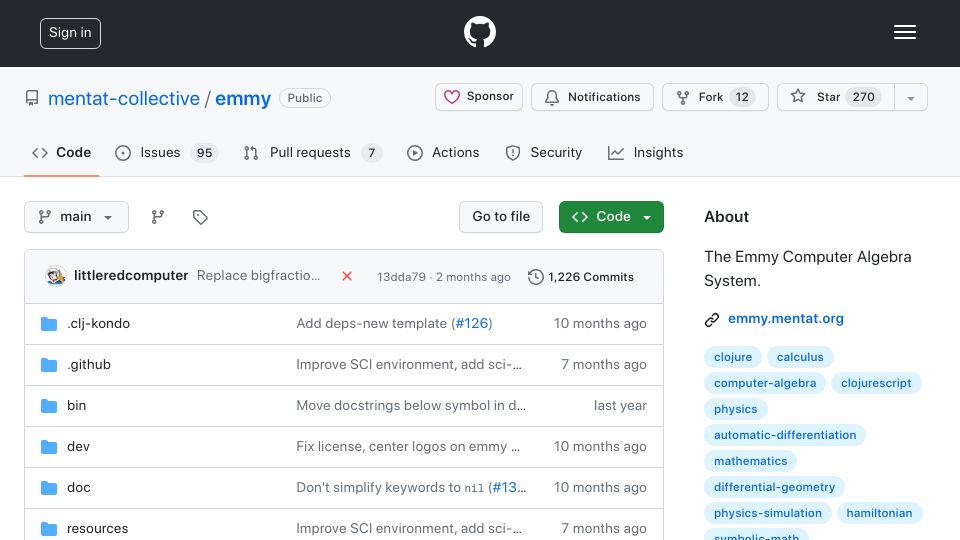Open the bin folder
This screenshot has width=960, height=540.
77,405
